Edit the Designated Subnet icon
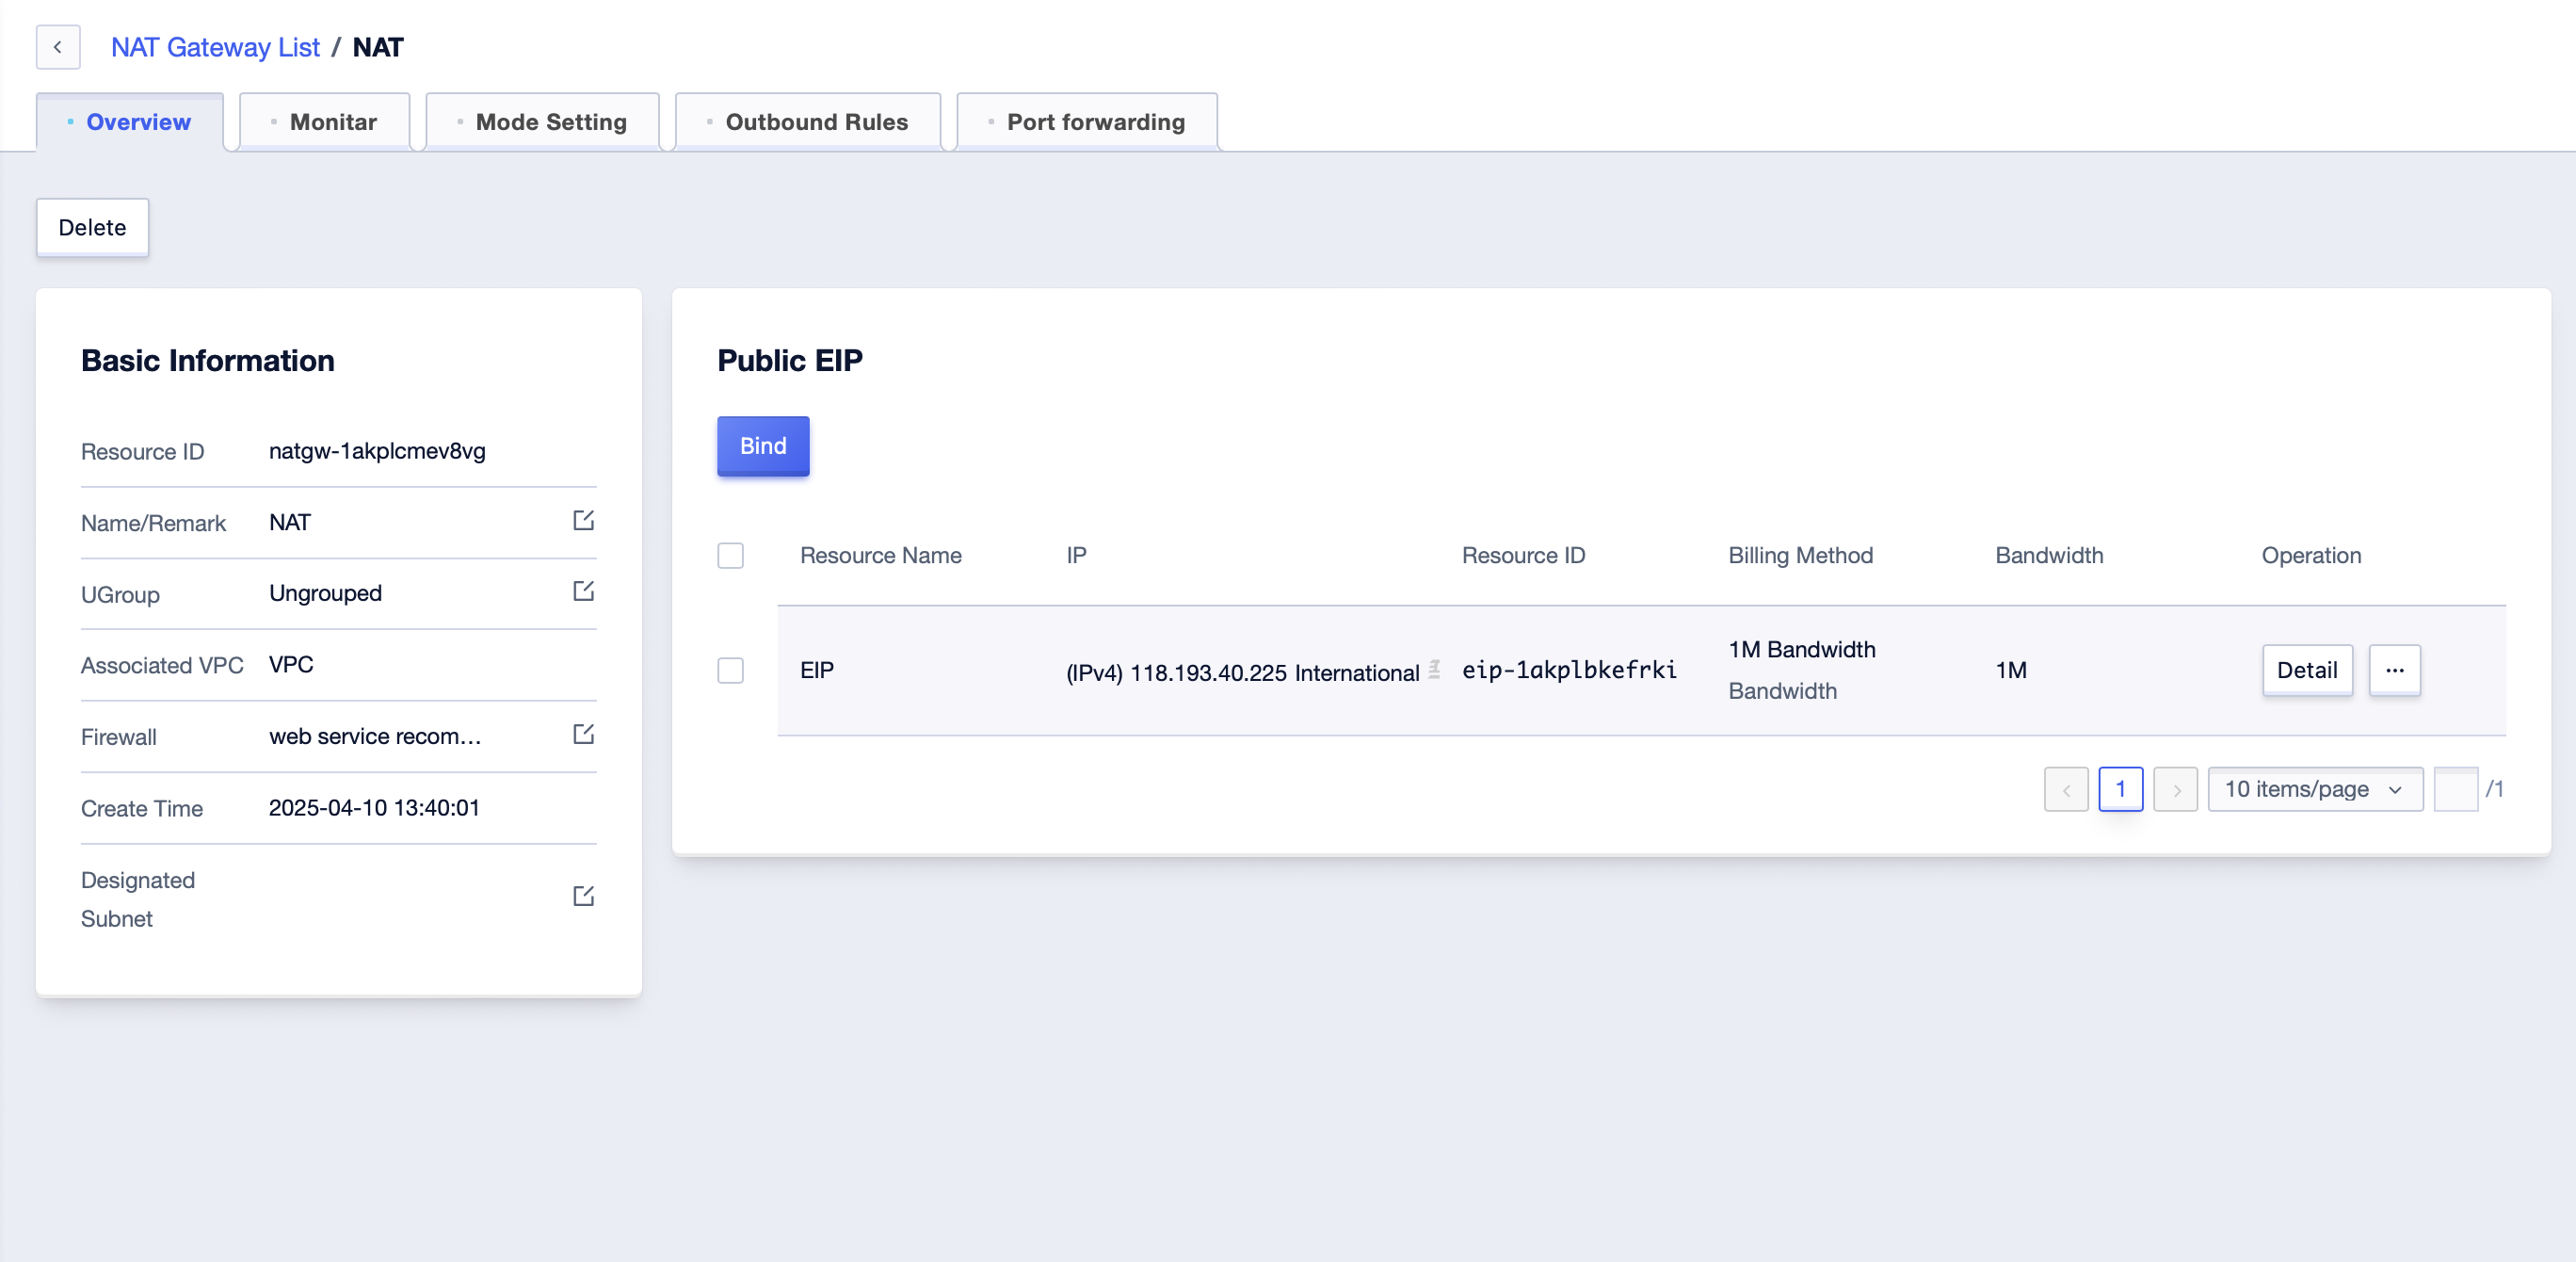The image size is (2576, 1262). tap(583, 896)
